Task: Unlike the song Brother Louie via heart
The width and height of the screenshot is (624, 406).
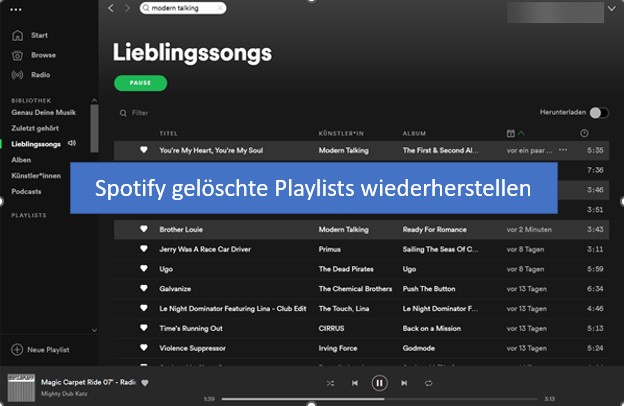Action: click(x=143, y=229)
